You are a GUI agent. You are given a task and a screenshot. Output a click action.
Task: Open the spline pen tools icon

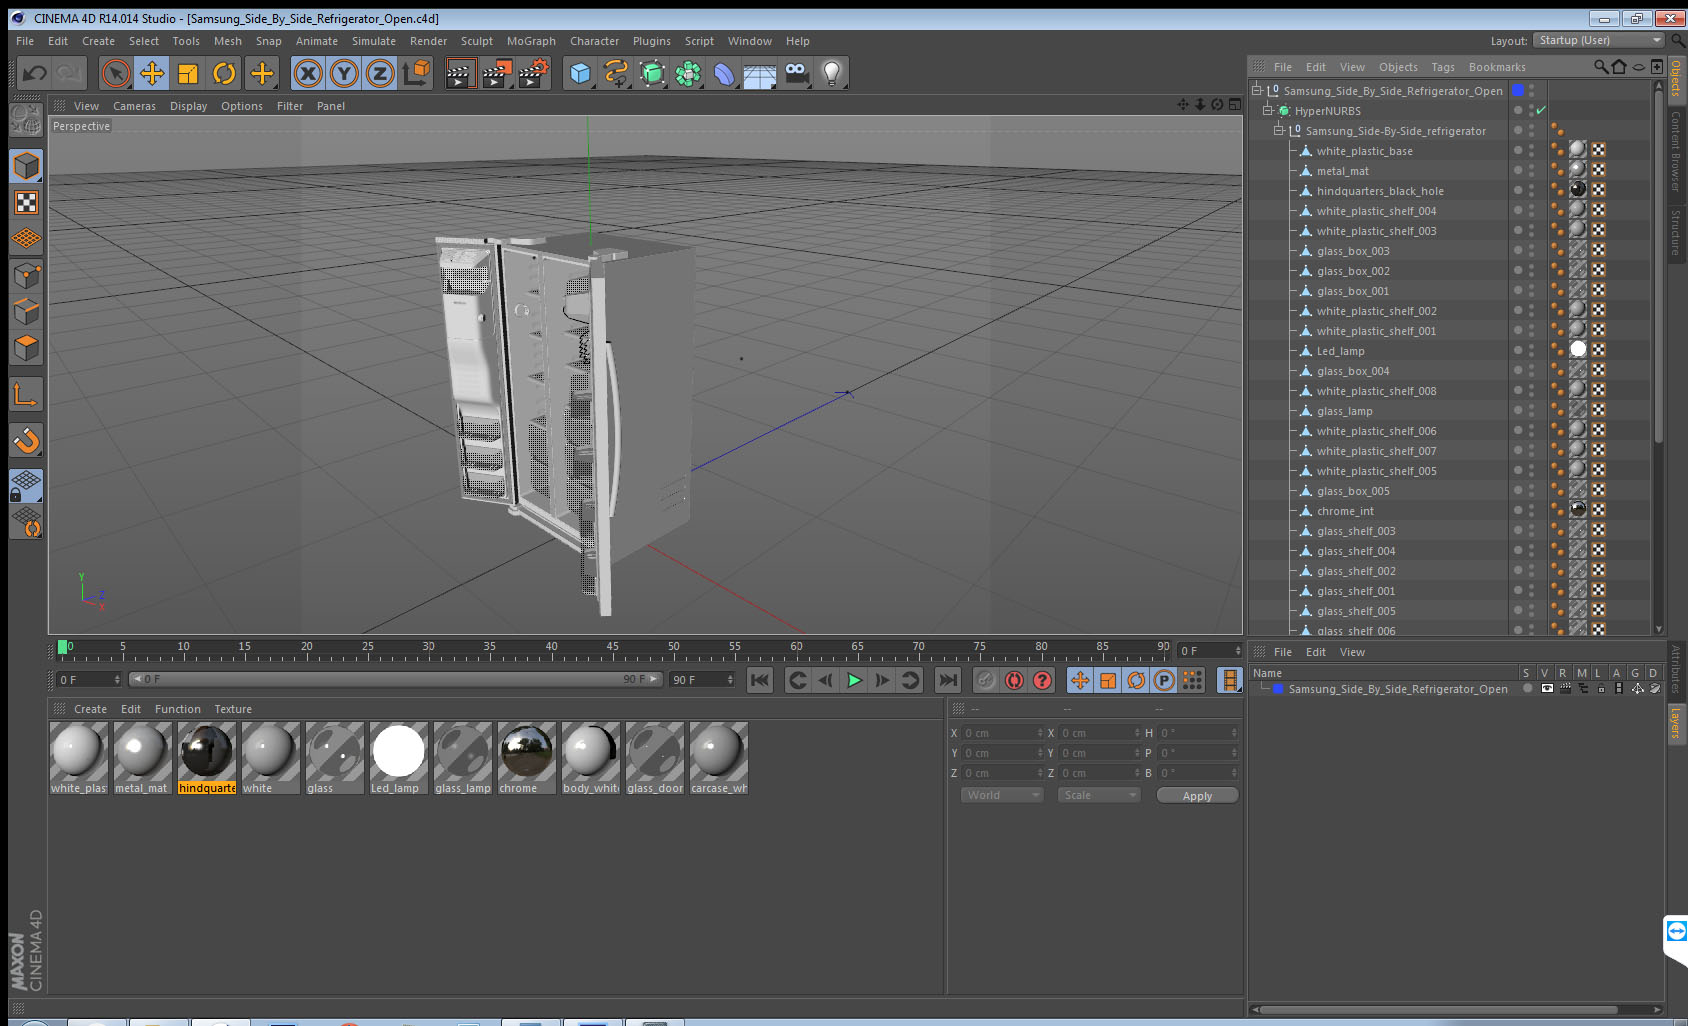coord(616,73)
